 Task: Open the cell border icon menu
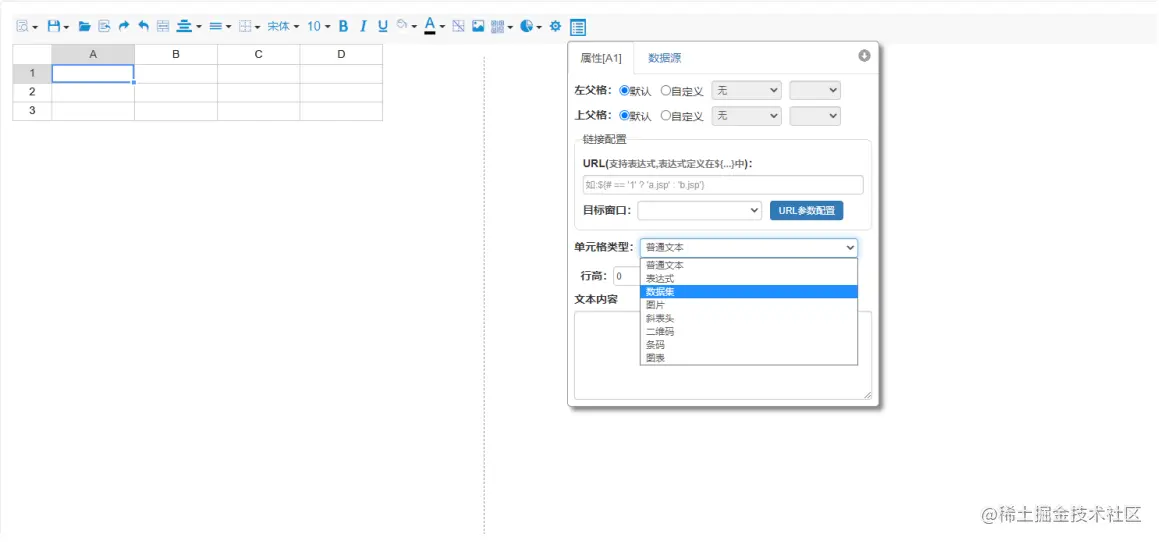249,26
